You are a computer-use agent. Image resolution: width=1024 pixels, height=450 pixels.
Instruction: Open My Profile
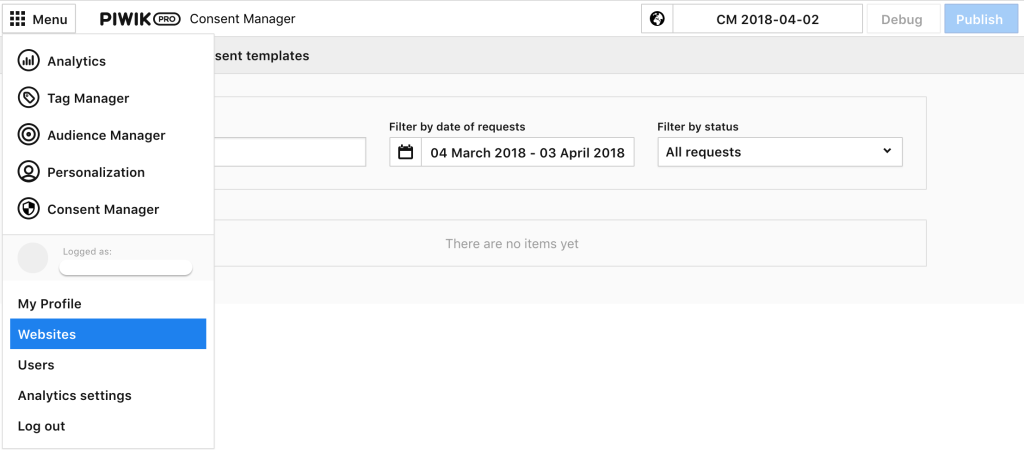(x=50, y=304)
